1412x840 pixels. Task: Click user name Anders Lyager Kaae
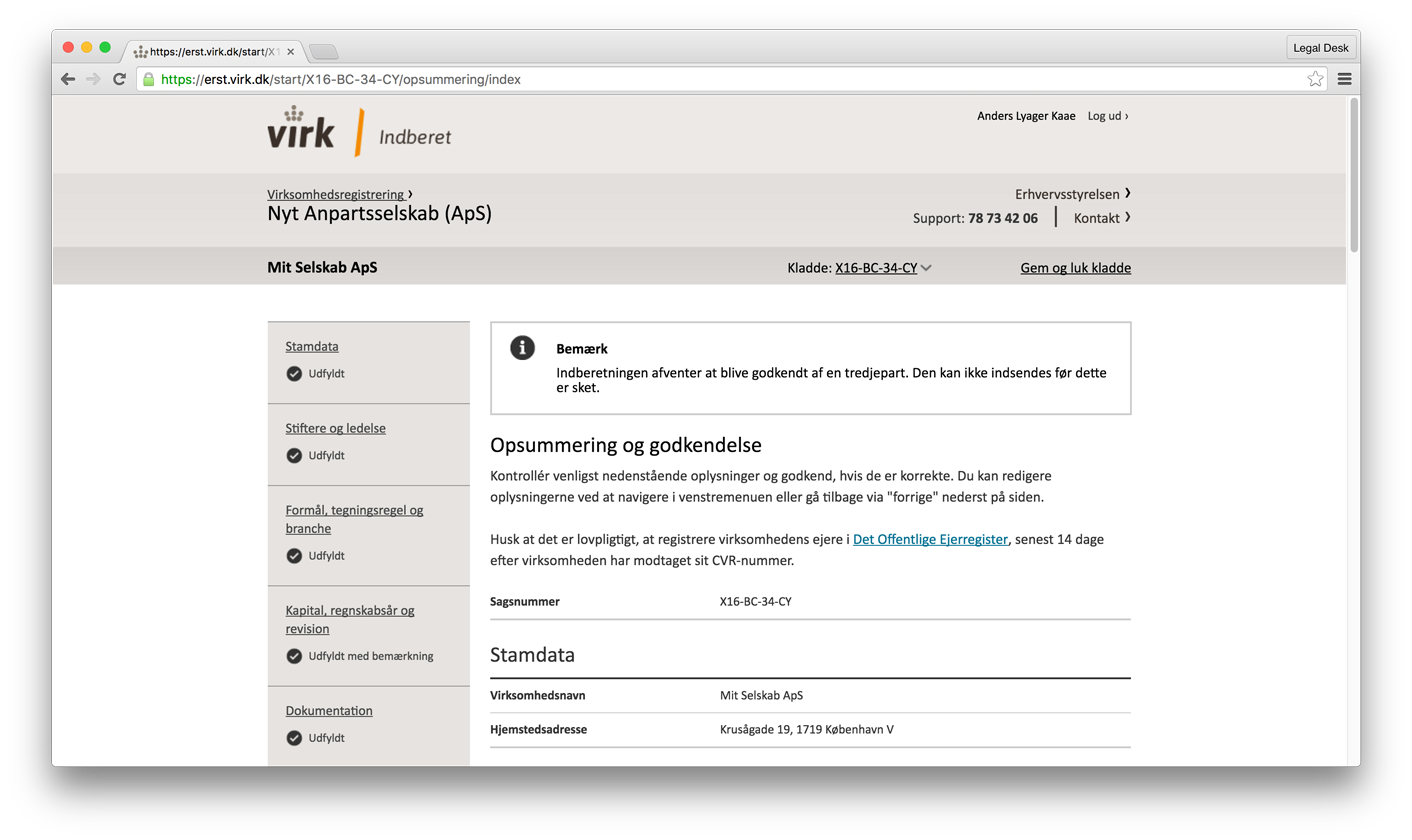coord(1026,116)
